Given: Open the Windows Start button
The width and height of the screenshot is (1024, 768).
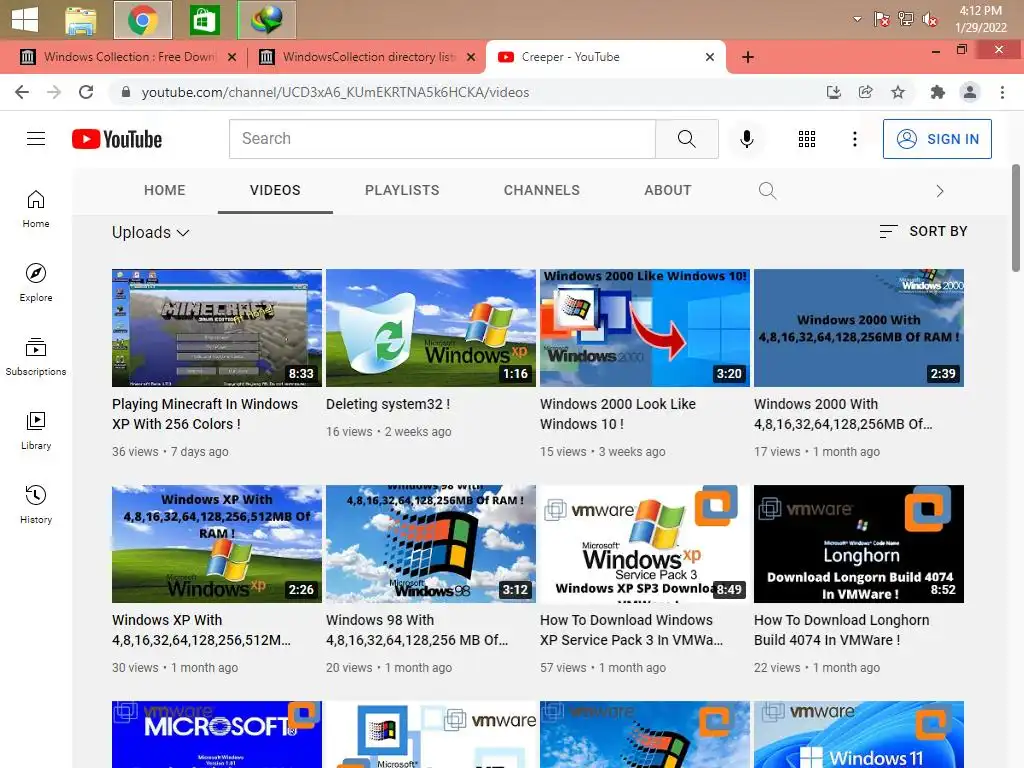Looking at the screenshot, I should (25, 19).
